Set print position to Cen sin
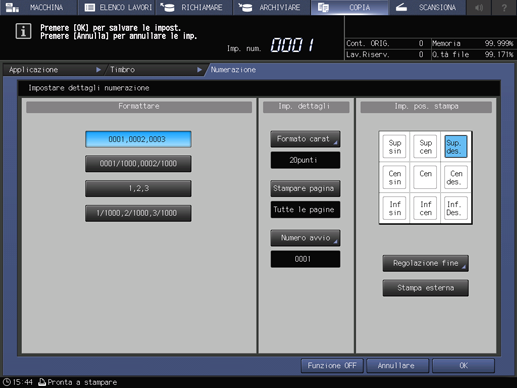This screenshot has height=388, width=517. (x=394, y=177)
